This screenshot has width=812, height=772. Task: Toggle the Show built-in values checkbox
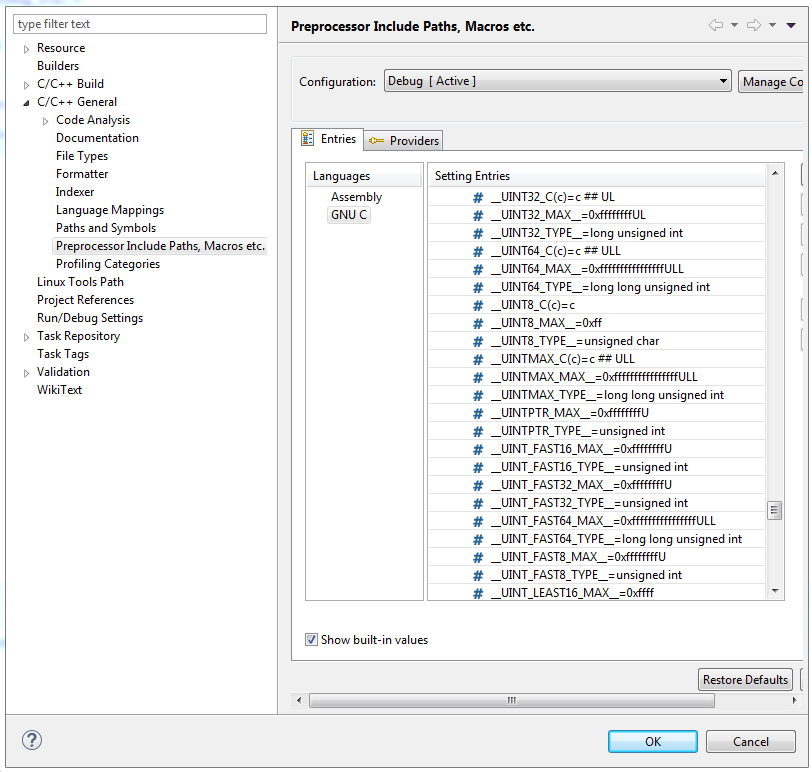coord(312,640)
